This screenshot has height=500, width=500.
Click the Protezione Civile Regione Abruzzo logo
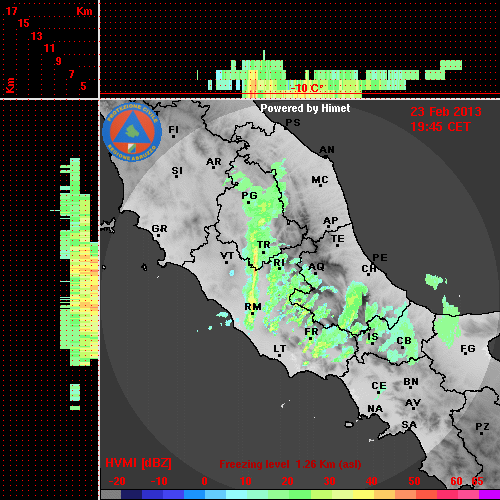(x=132, y=132)
